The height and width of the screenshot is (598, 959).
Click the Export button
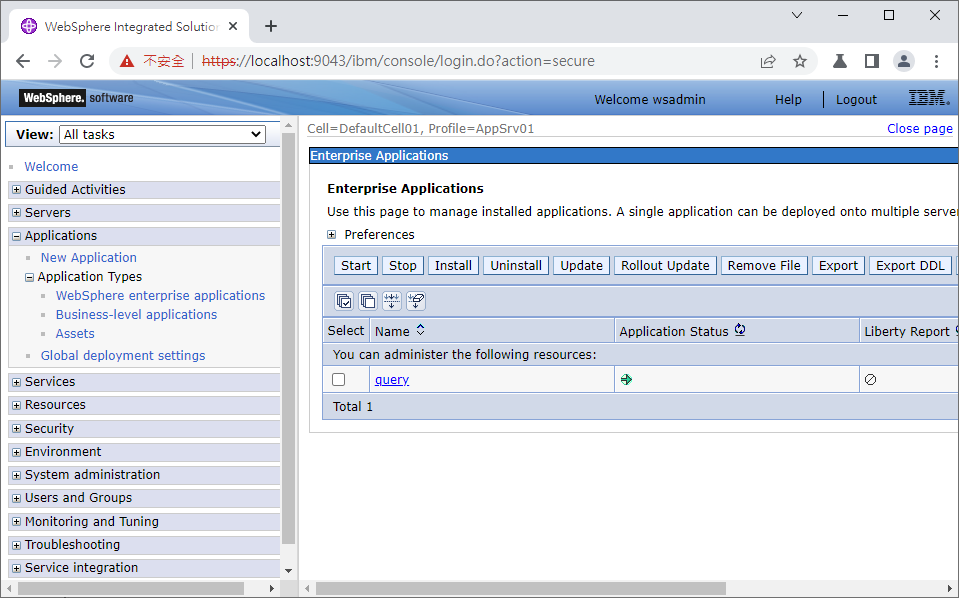(838, 265)
